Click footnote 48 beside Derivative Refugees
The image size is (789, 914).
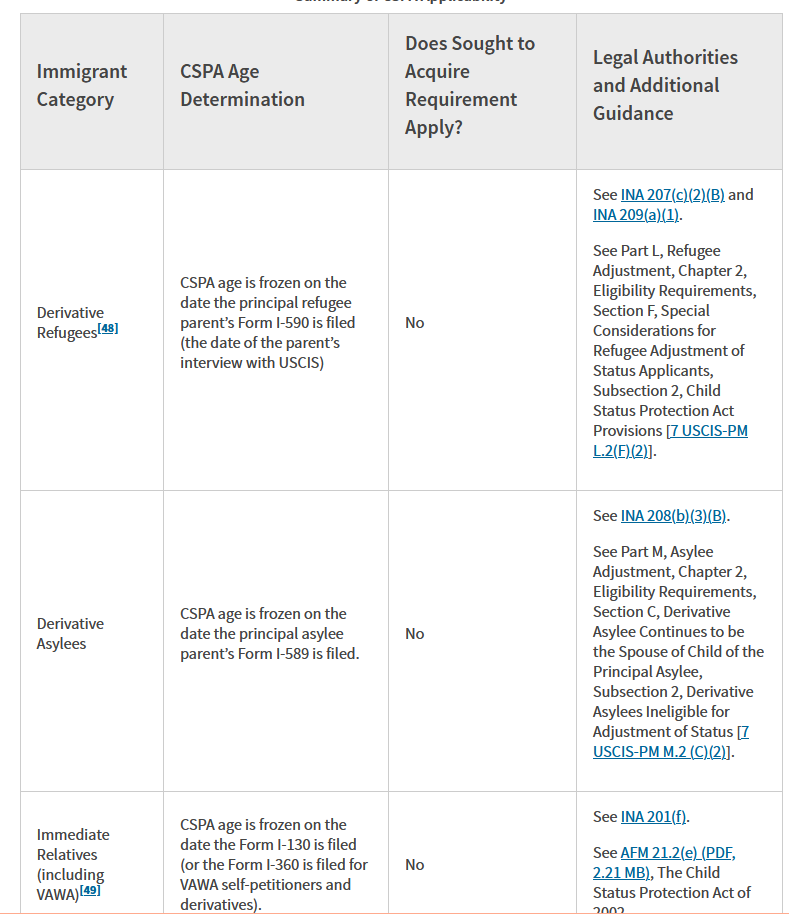[x=108, y=328]
